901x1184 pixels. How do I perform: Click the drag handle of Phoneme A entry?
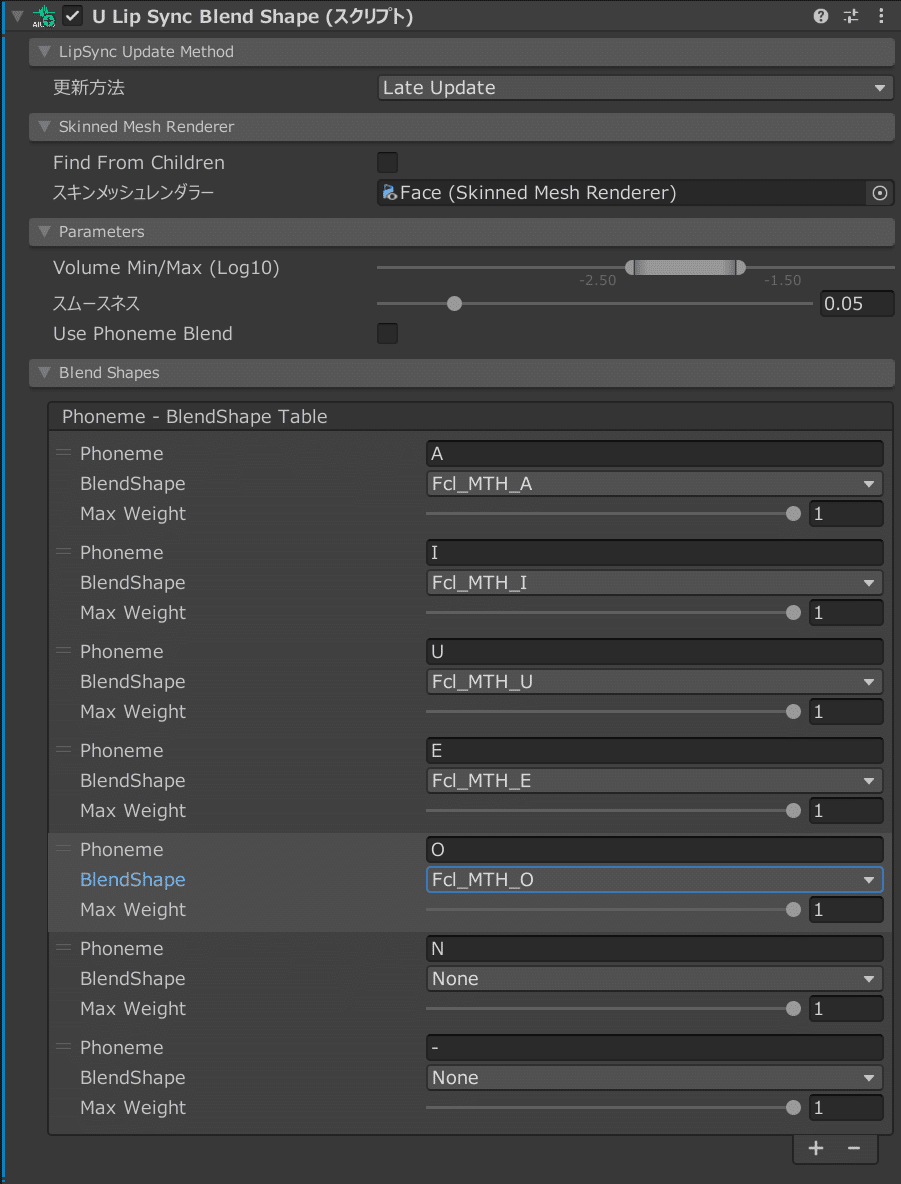(x=63, y=453)
